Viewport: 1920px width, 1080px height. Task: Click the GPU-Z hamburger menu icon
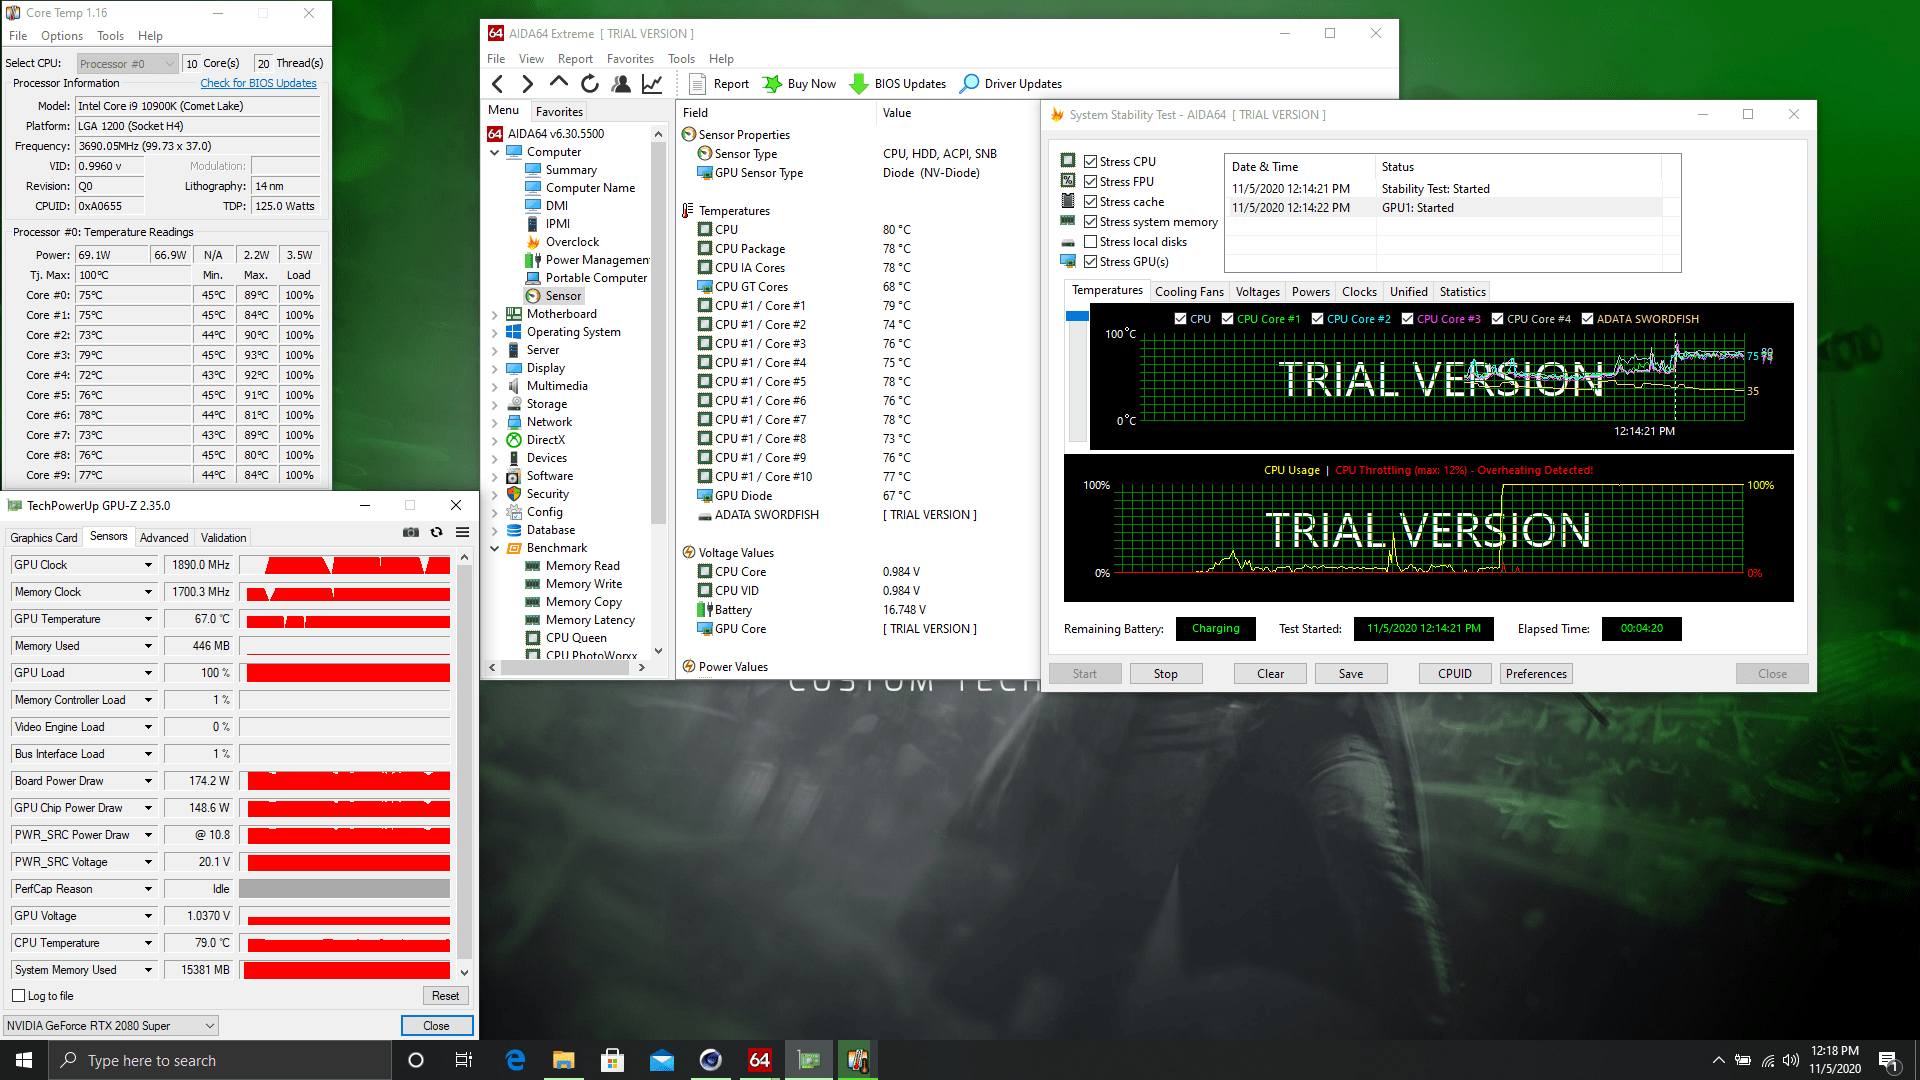463,532
